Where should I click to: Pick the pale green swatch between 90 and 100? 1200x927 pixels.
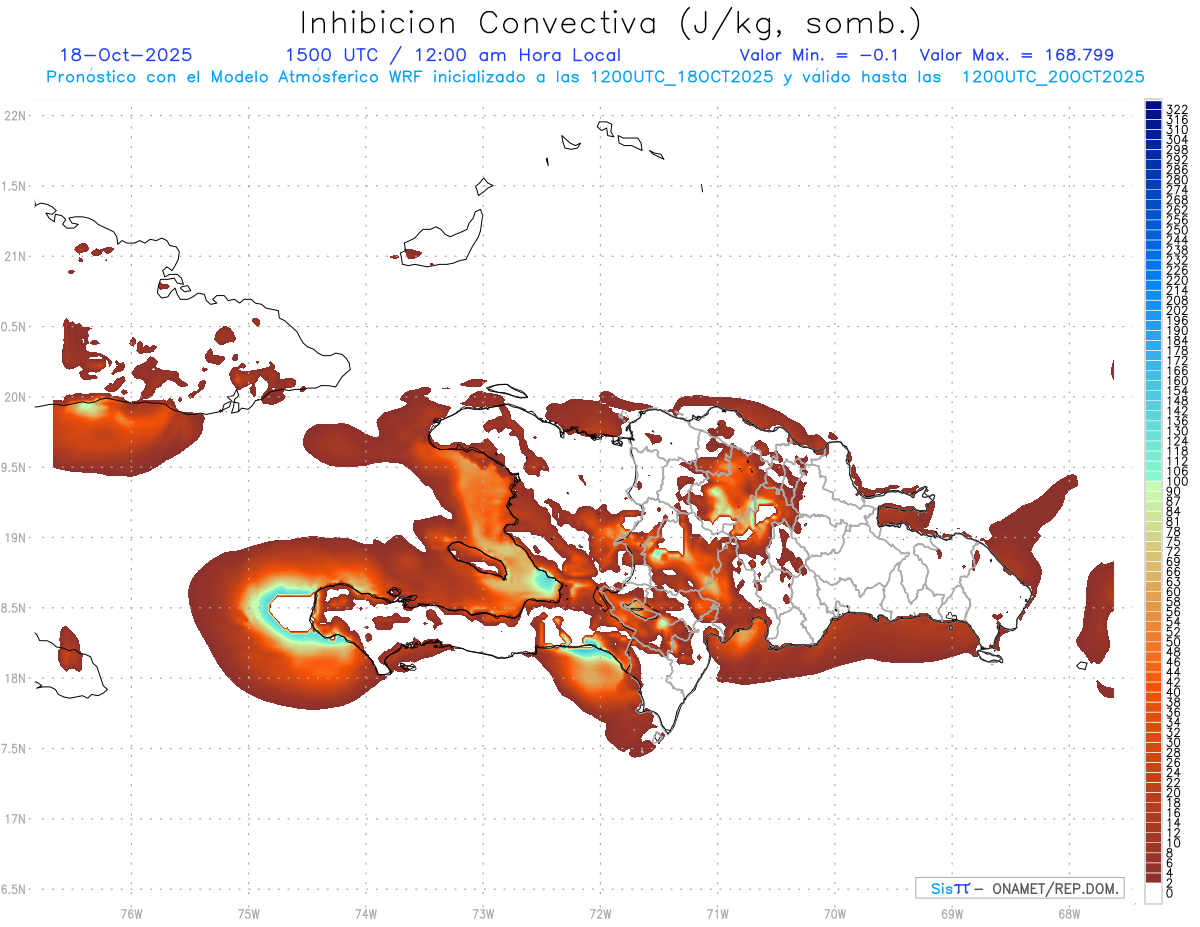click(1154, 487)
